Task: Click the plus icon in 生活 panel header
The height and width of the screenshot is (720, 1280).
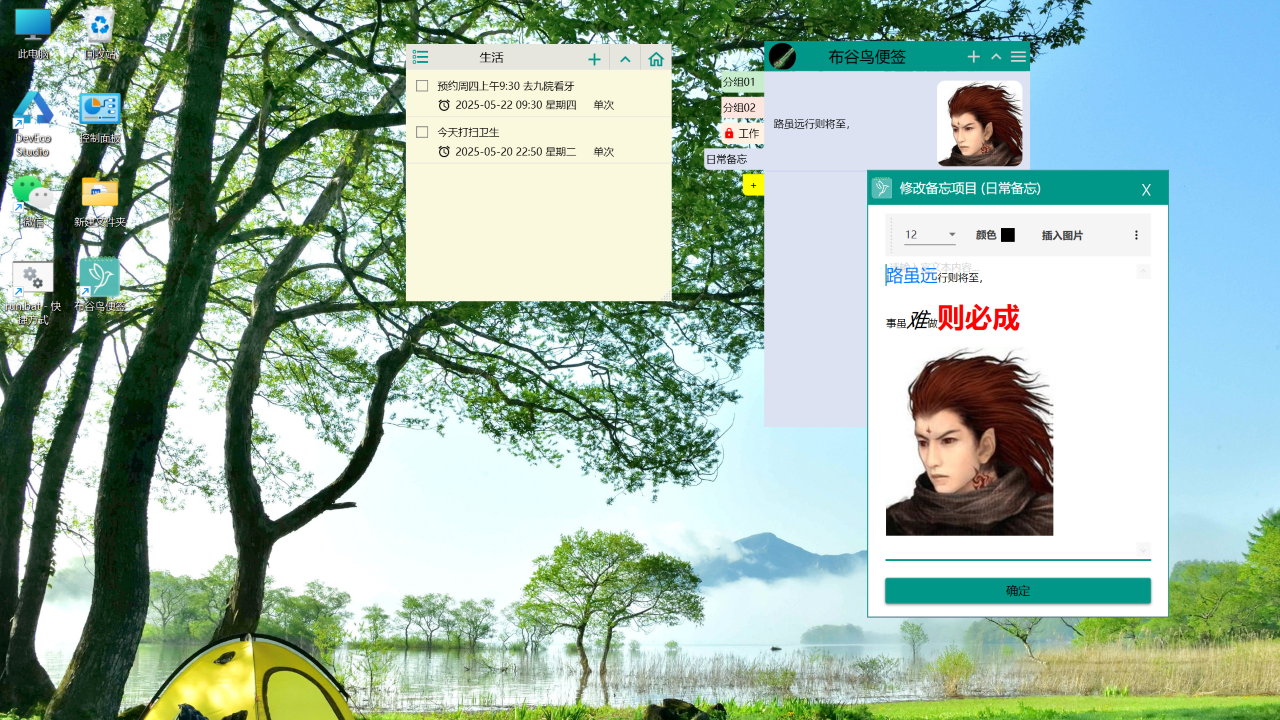Action: pyautogui.click(x=594, y=59)
